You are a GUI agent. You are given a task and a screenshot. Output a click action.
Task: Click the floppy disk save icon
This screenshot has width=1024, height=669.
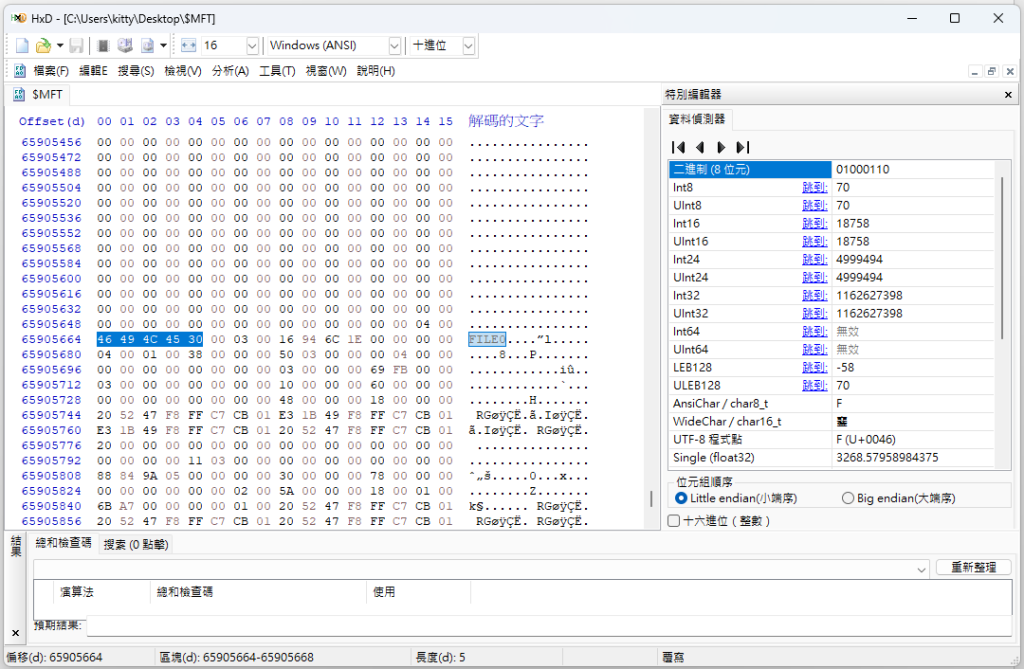pyautogui.click(x=76, y=46)
